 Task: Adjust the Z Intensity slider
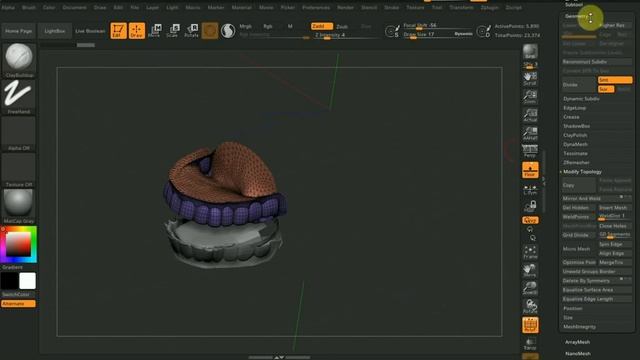pyautogui.click(x=345, y=35)
